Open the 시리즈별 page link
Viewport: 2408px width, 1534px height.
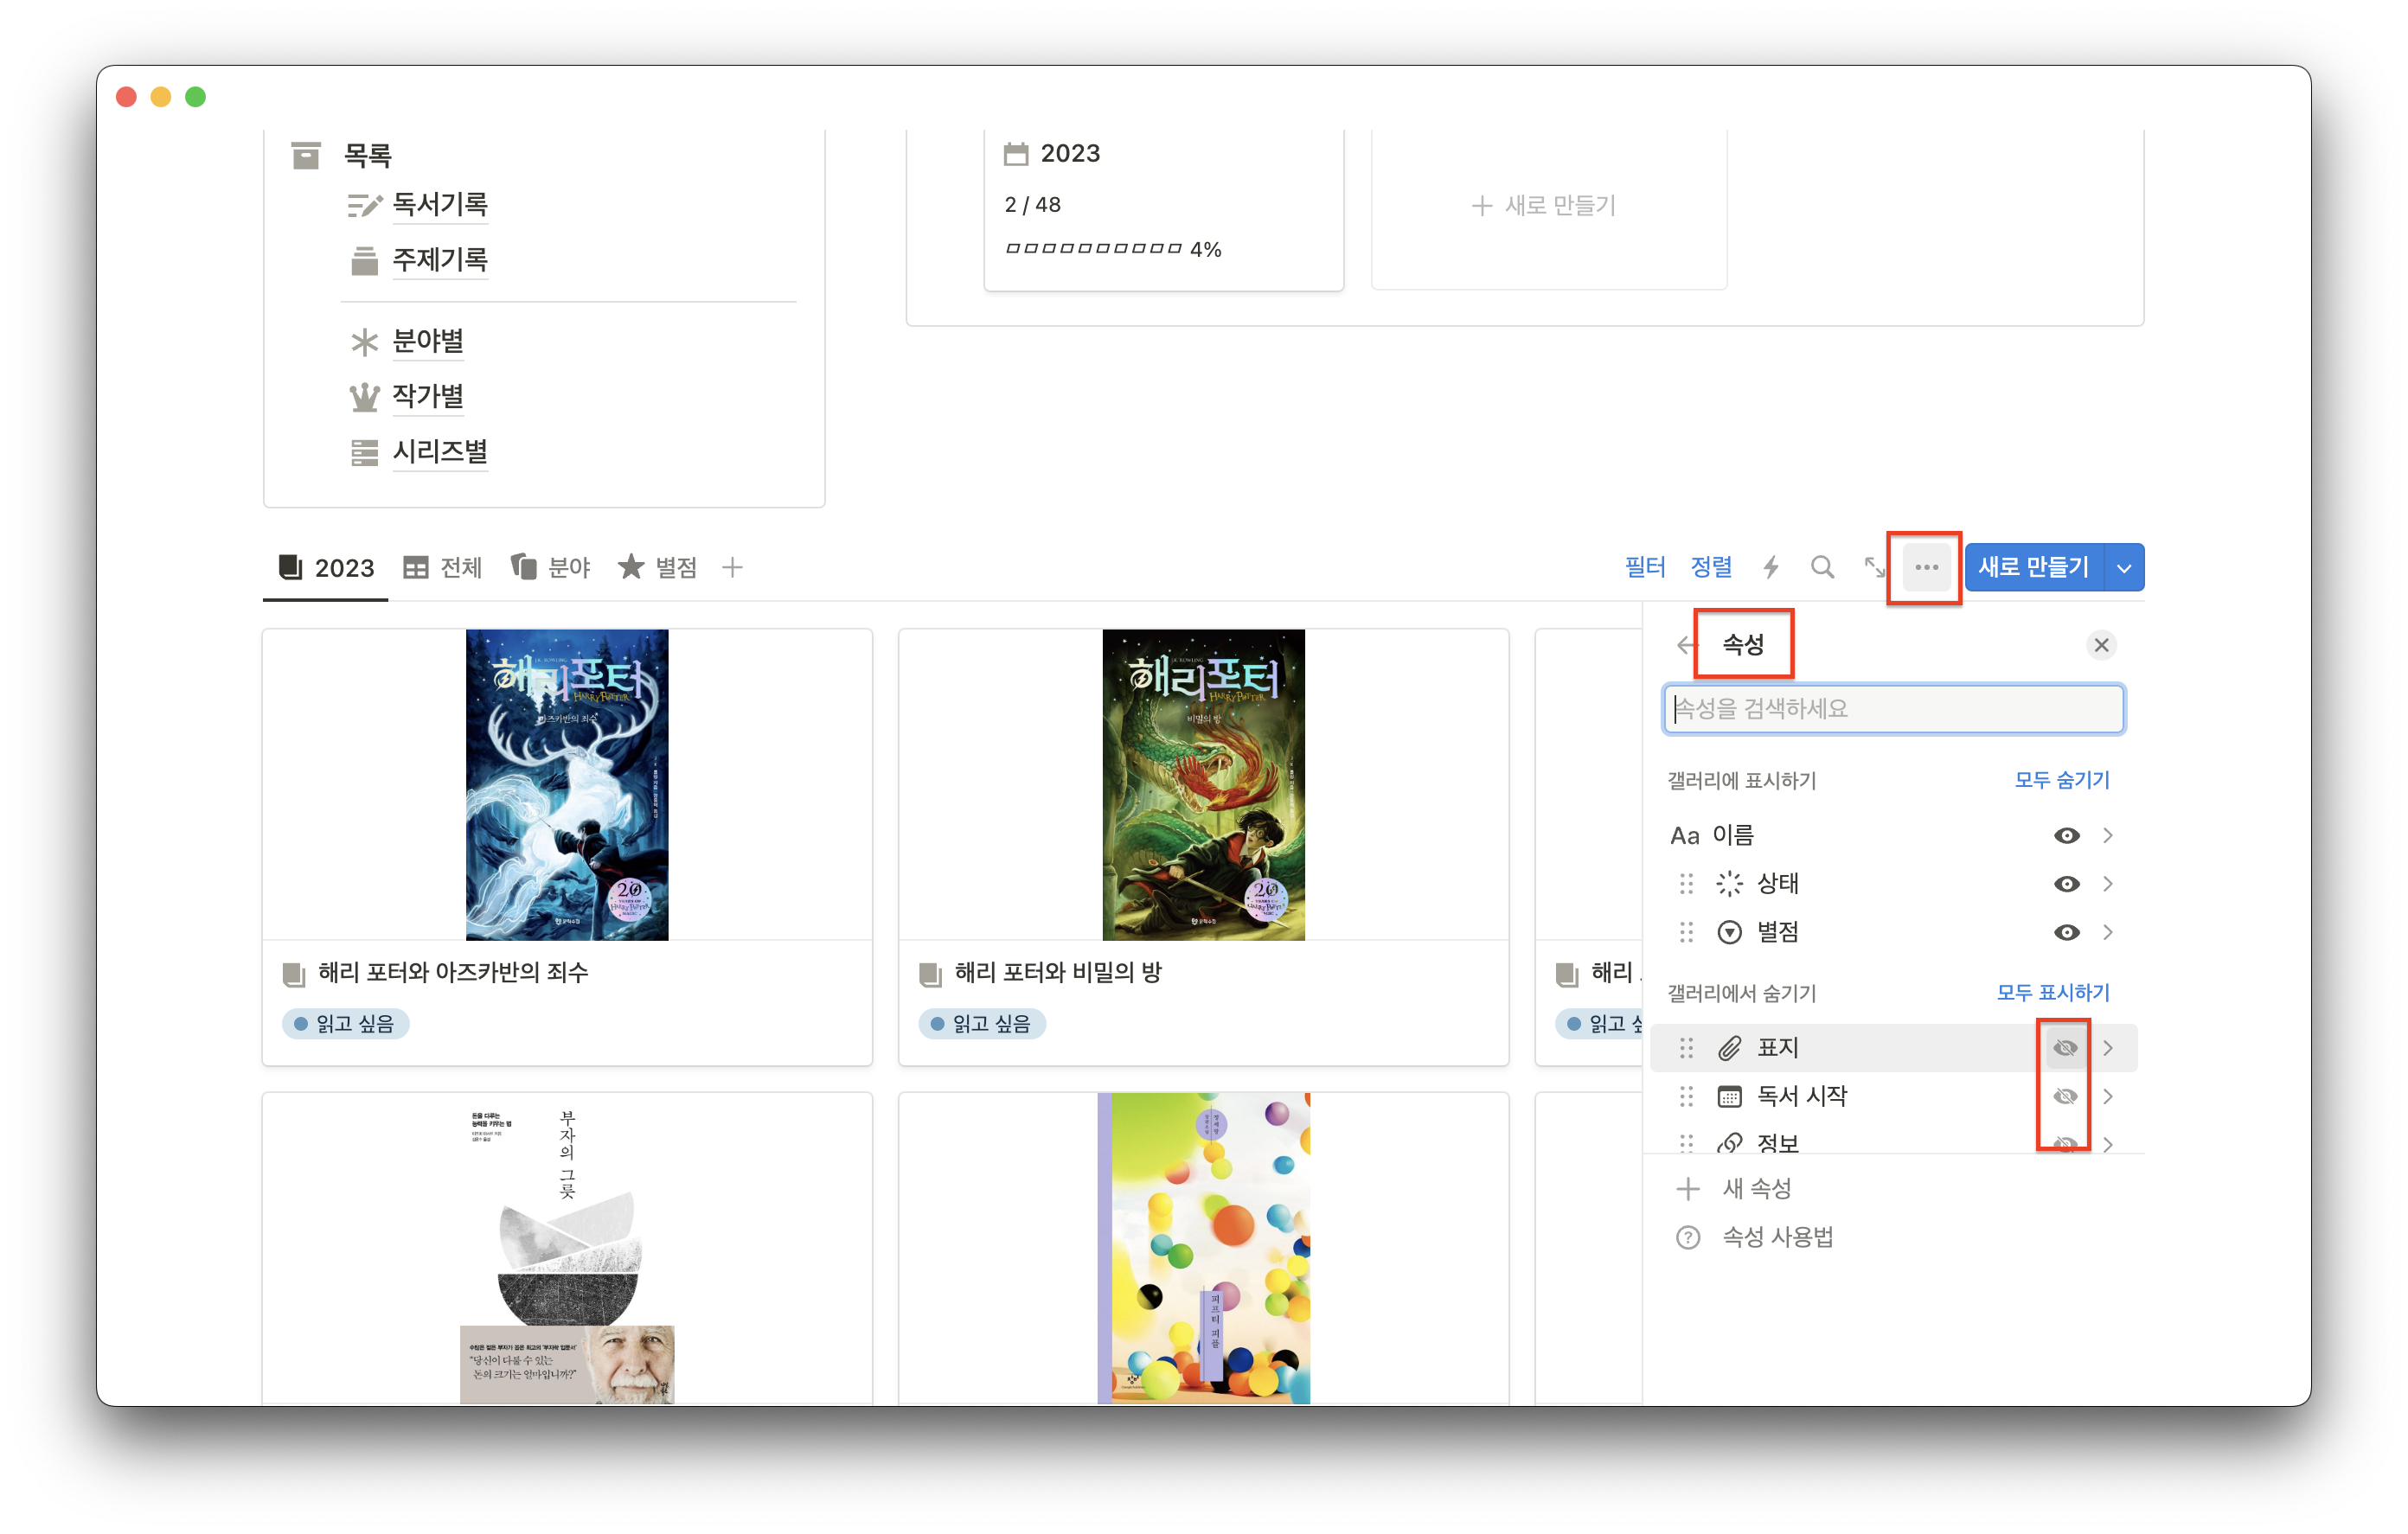tap(440, 452)
